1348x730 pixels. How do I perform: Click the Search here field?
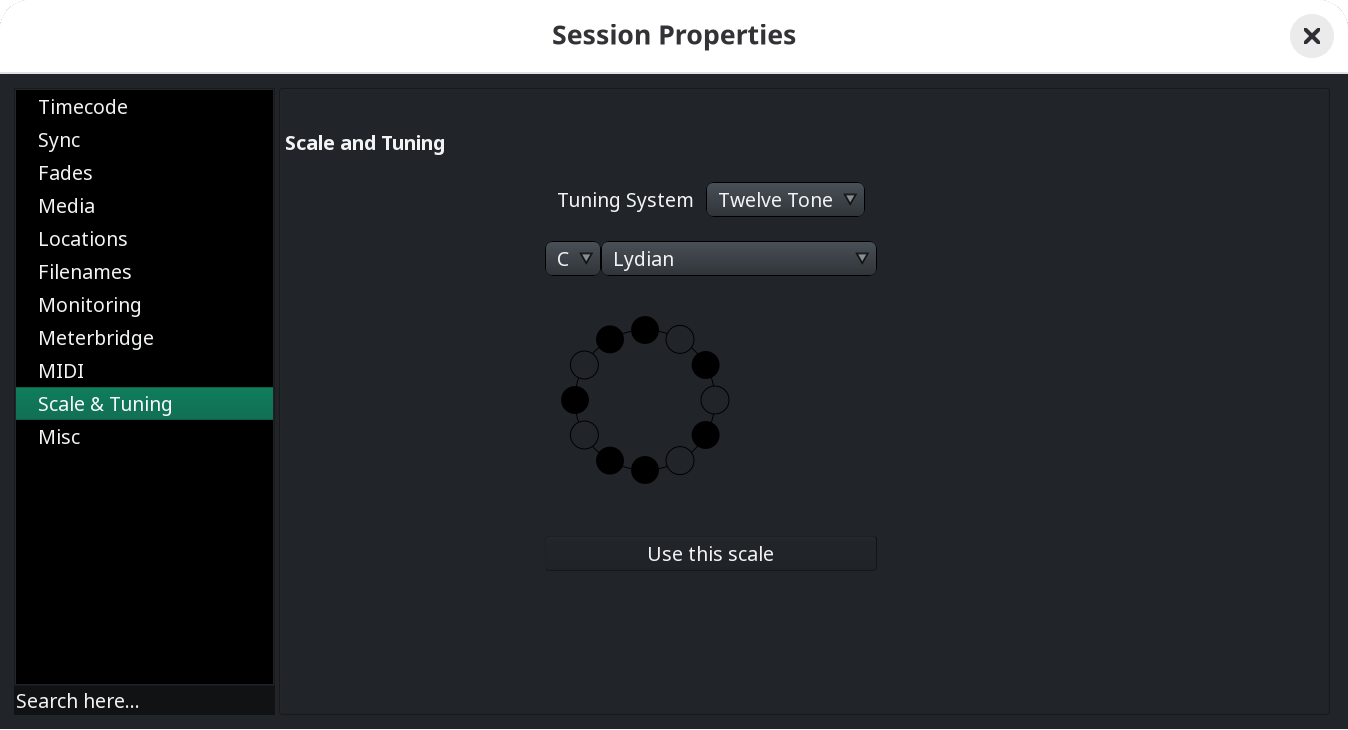click(144, 701)
